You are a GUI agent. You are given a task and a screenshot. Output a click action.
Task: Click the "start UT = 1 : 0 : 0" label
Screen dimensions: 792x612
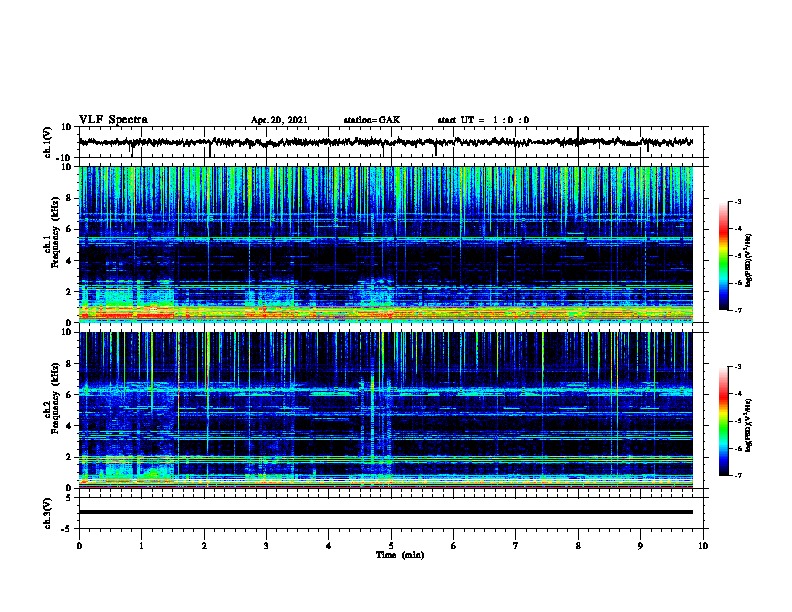483,120
